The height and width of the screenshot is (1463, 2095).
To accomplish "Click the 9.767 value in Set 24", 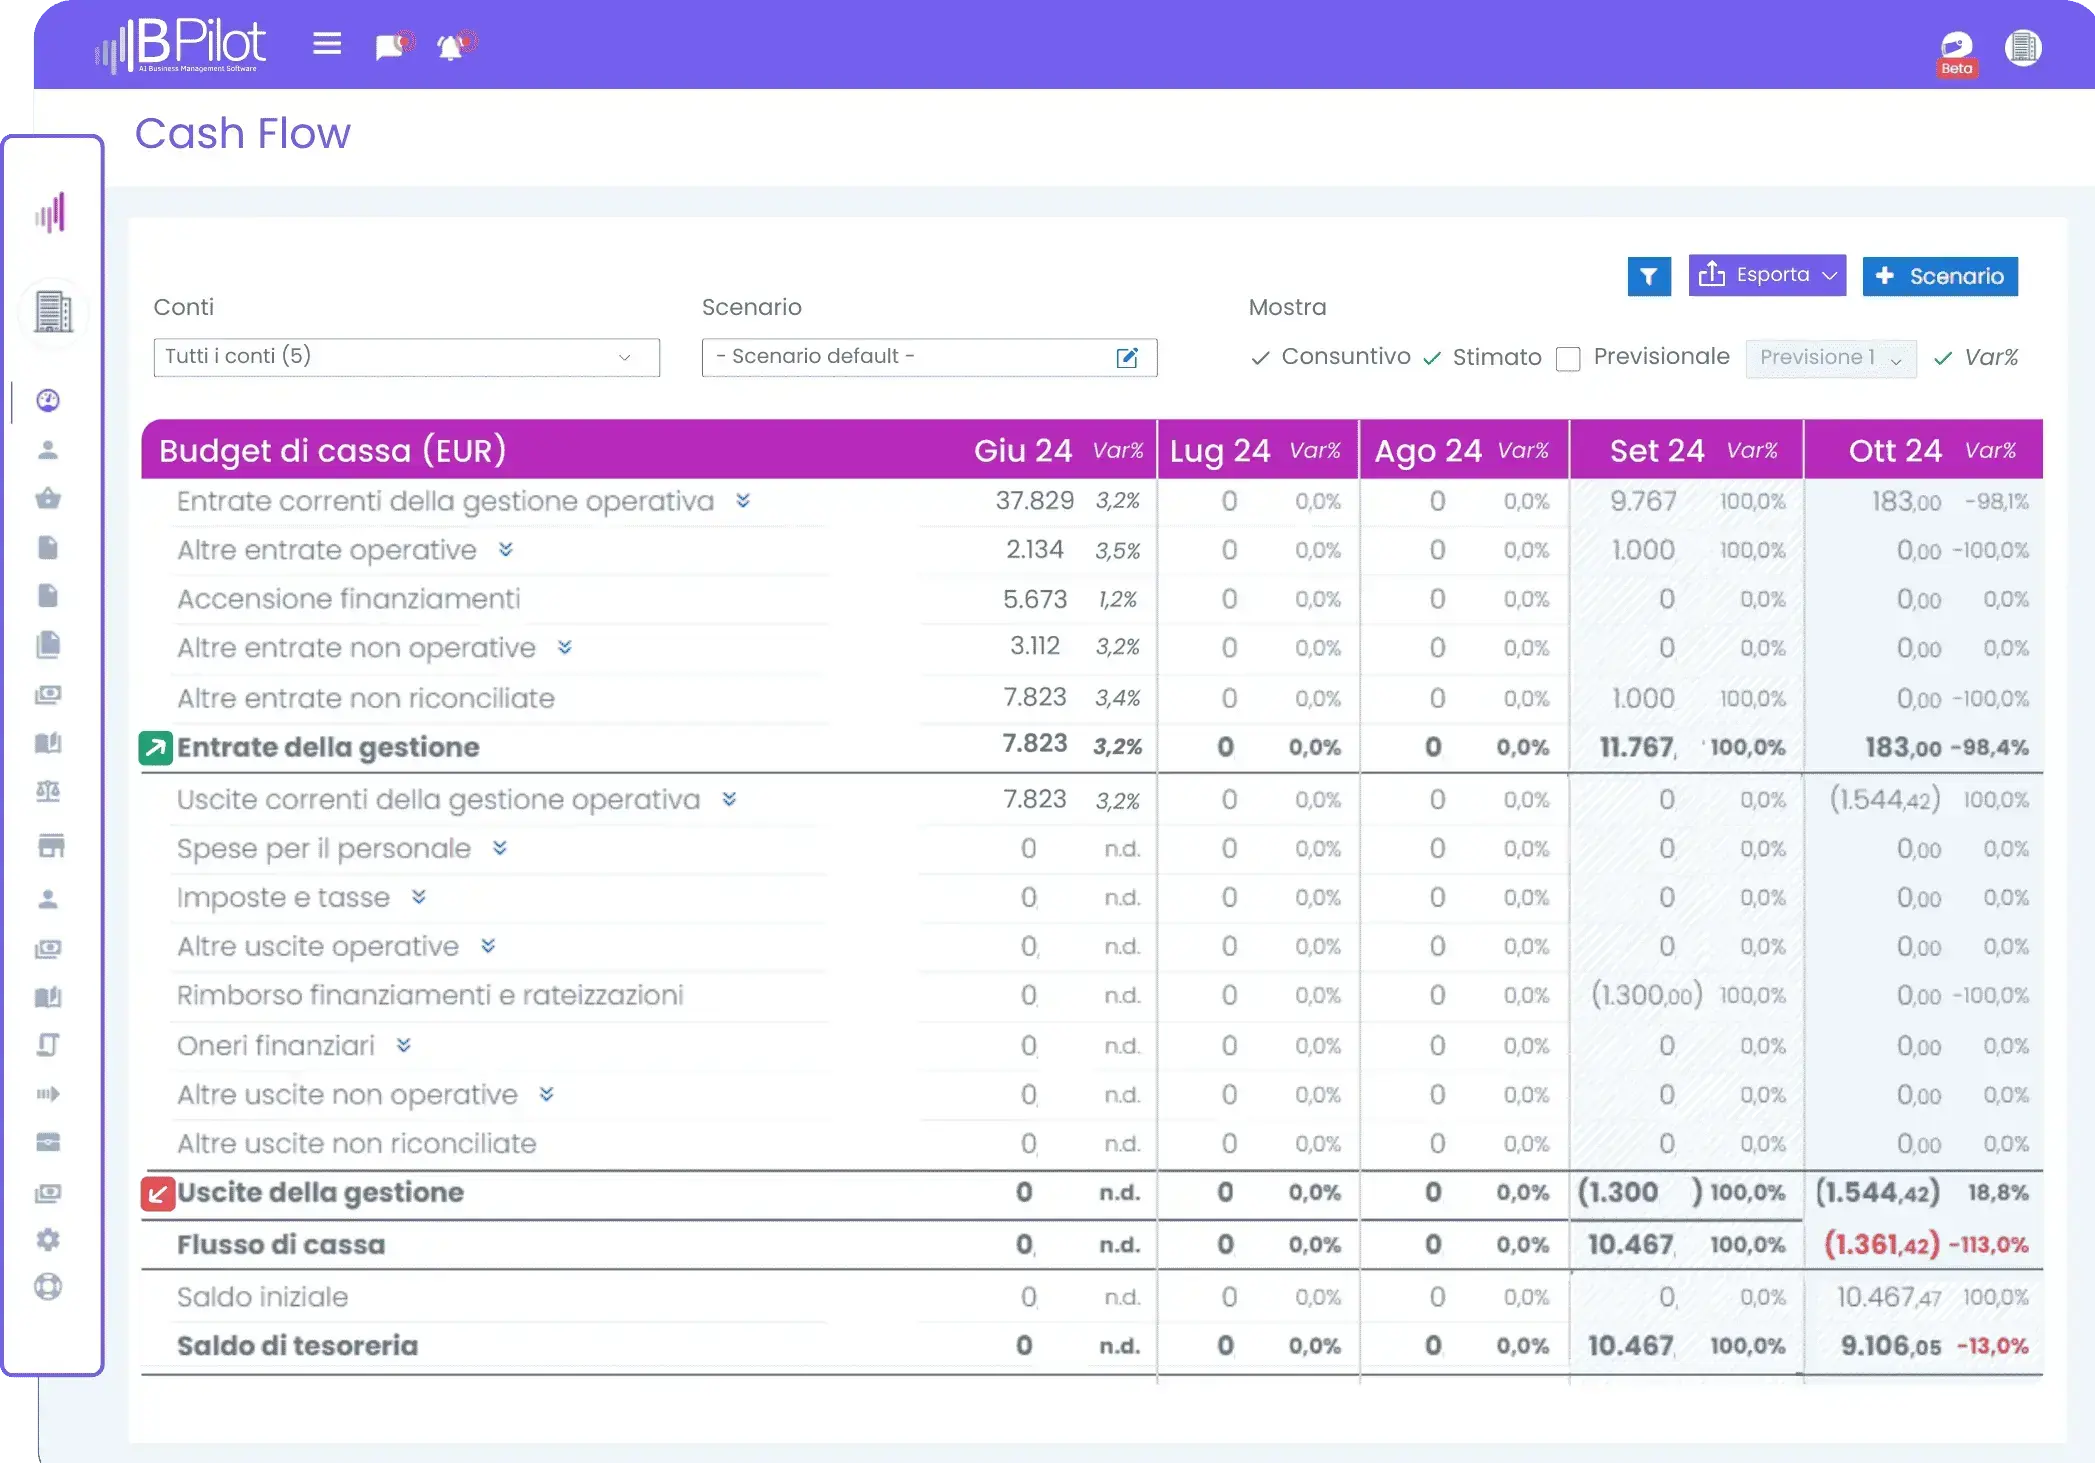I will (x=1642, y=500).
